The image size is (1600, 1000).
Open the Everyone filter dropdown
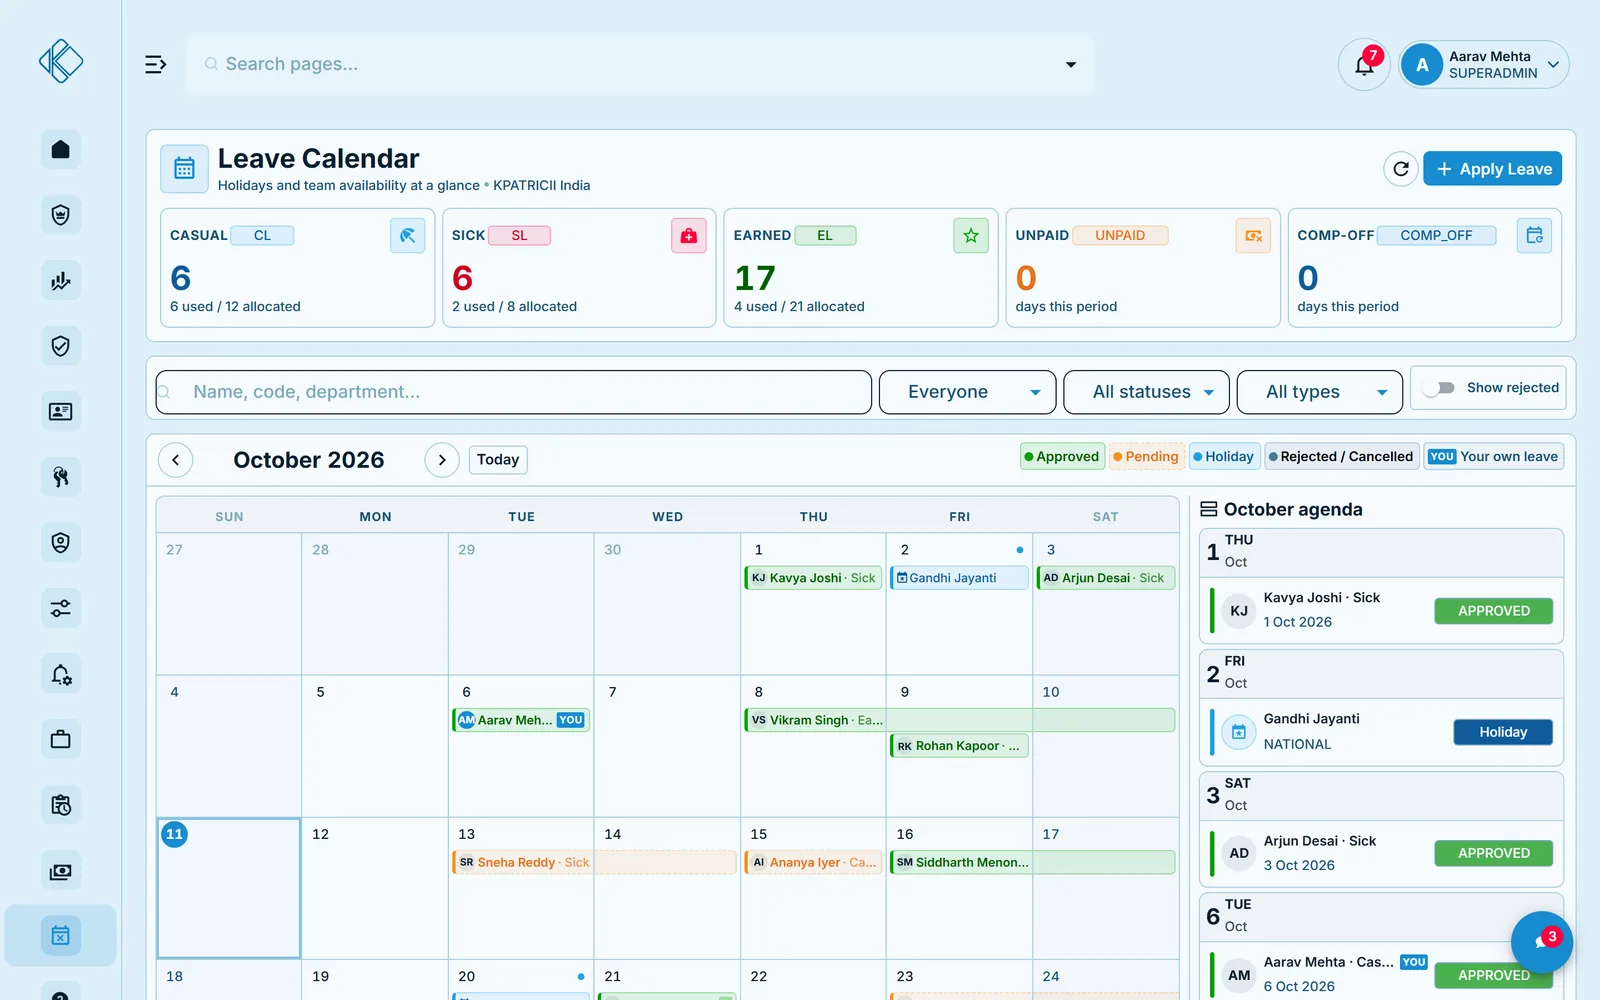click(967, 392)
